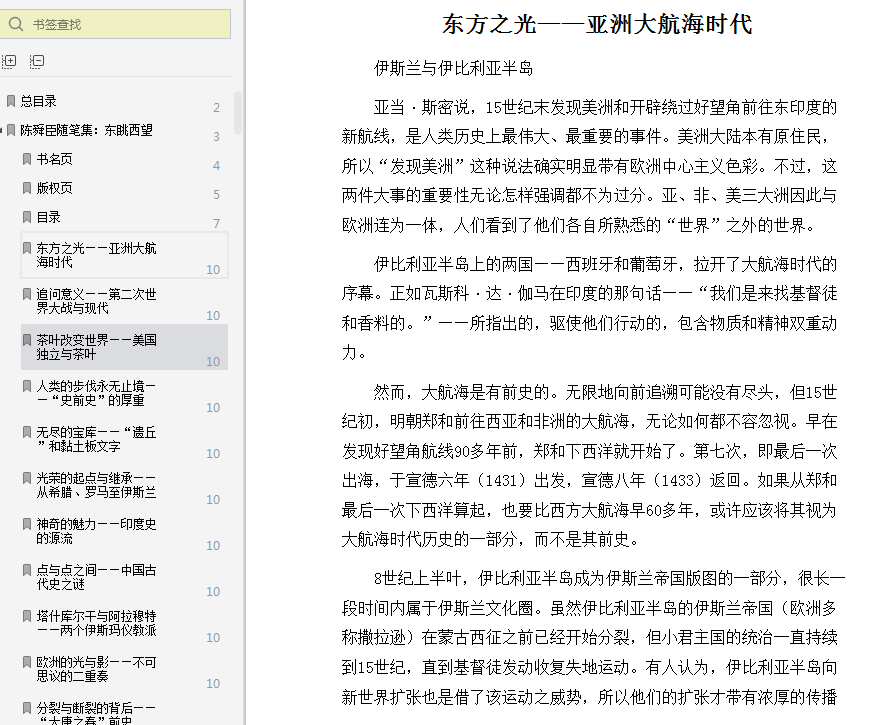Click subheading 伊斯兰与伊比利亚半岛

(x=453, y=68)
